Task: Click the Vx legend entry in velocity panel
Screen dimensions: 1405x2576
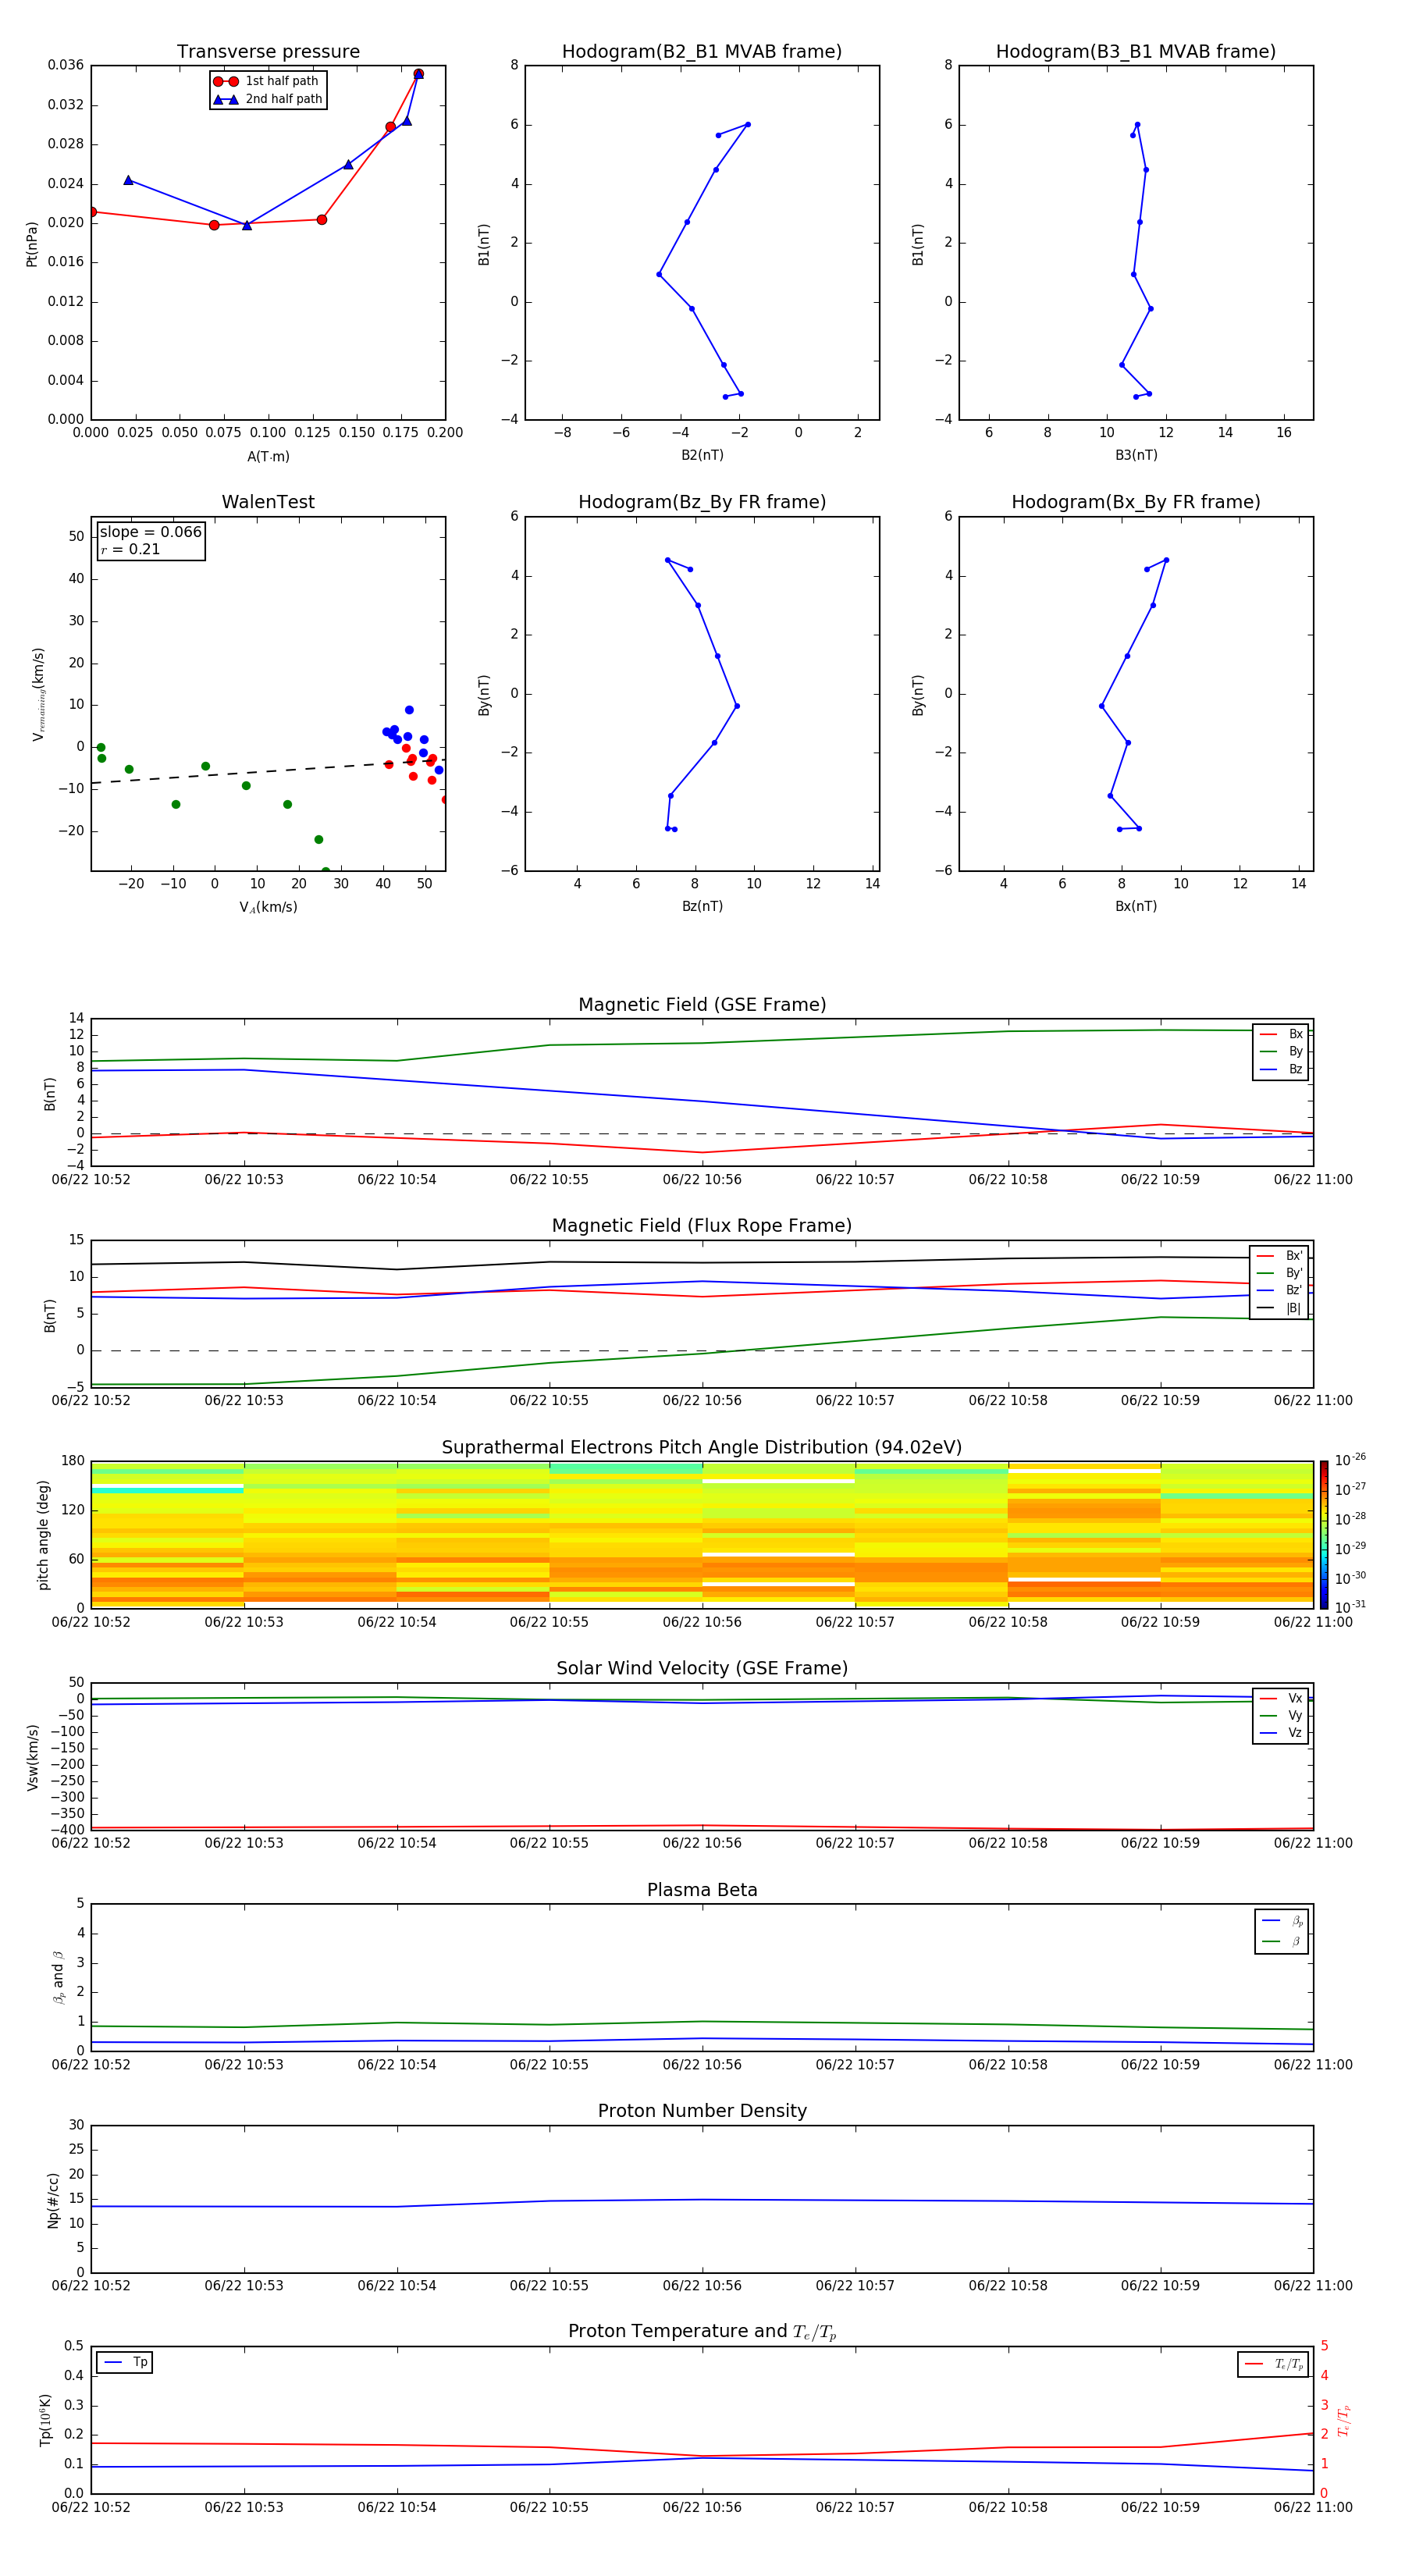Action: (1281, 1698)
